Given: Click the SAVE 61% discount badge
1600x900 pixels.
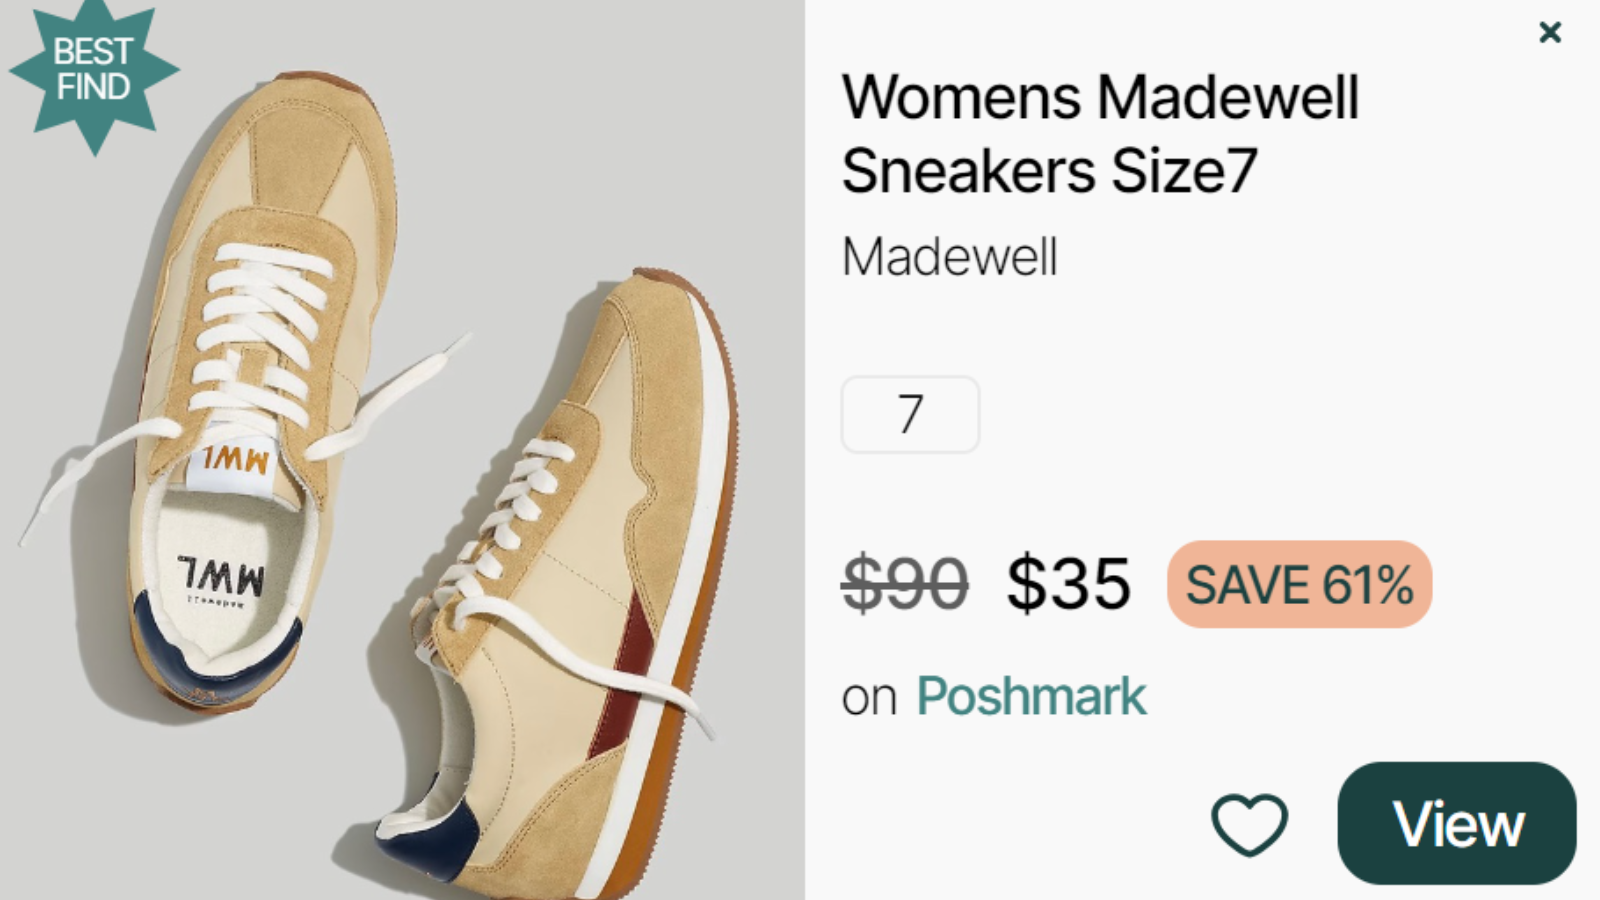Looking at the screenshot, I should 1299,585.
